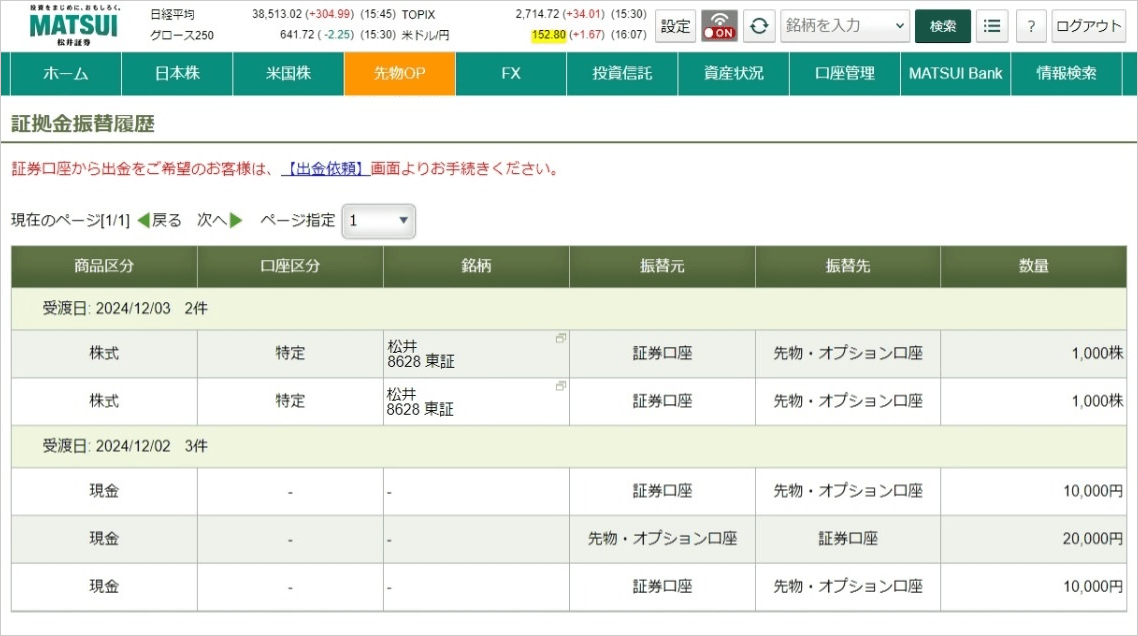This screenshot has height=636, width=1138.
Task: Click the refresh arrows icon
Action: [x=759, y=27]
